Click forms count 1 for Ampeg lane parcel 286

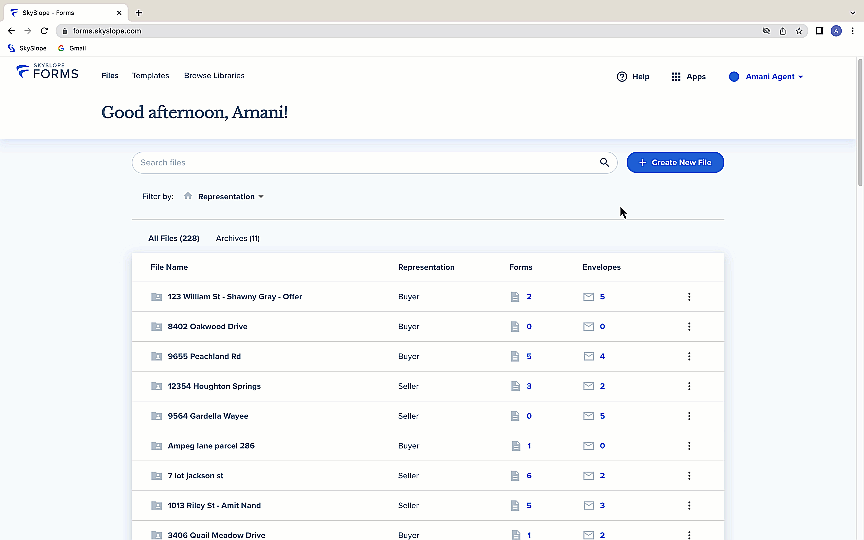tap(528, 446)
